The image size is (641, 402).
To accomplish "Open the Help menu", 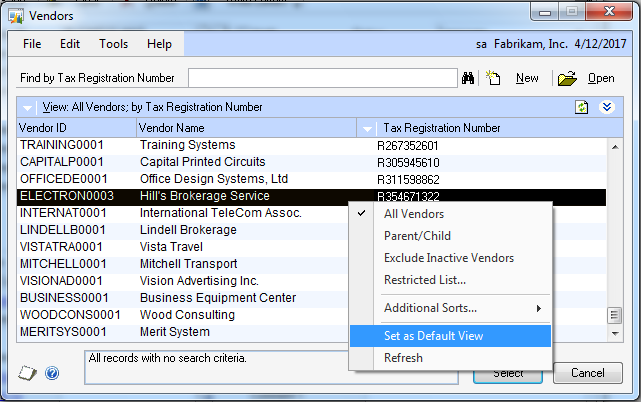I will tap(159, 44).
